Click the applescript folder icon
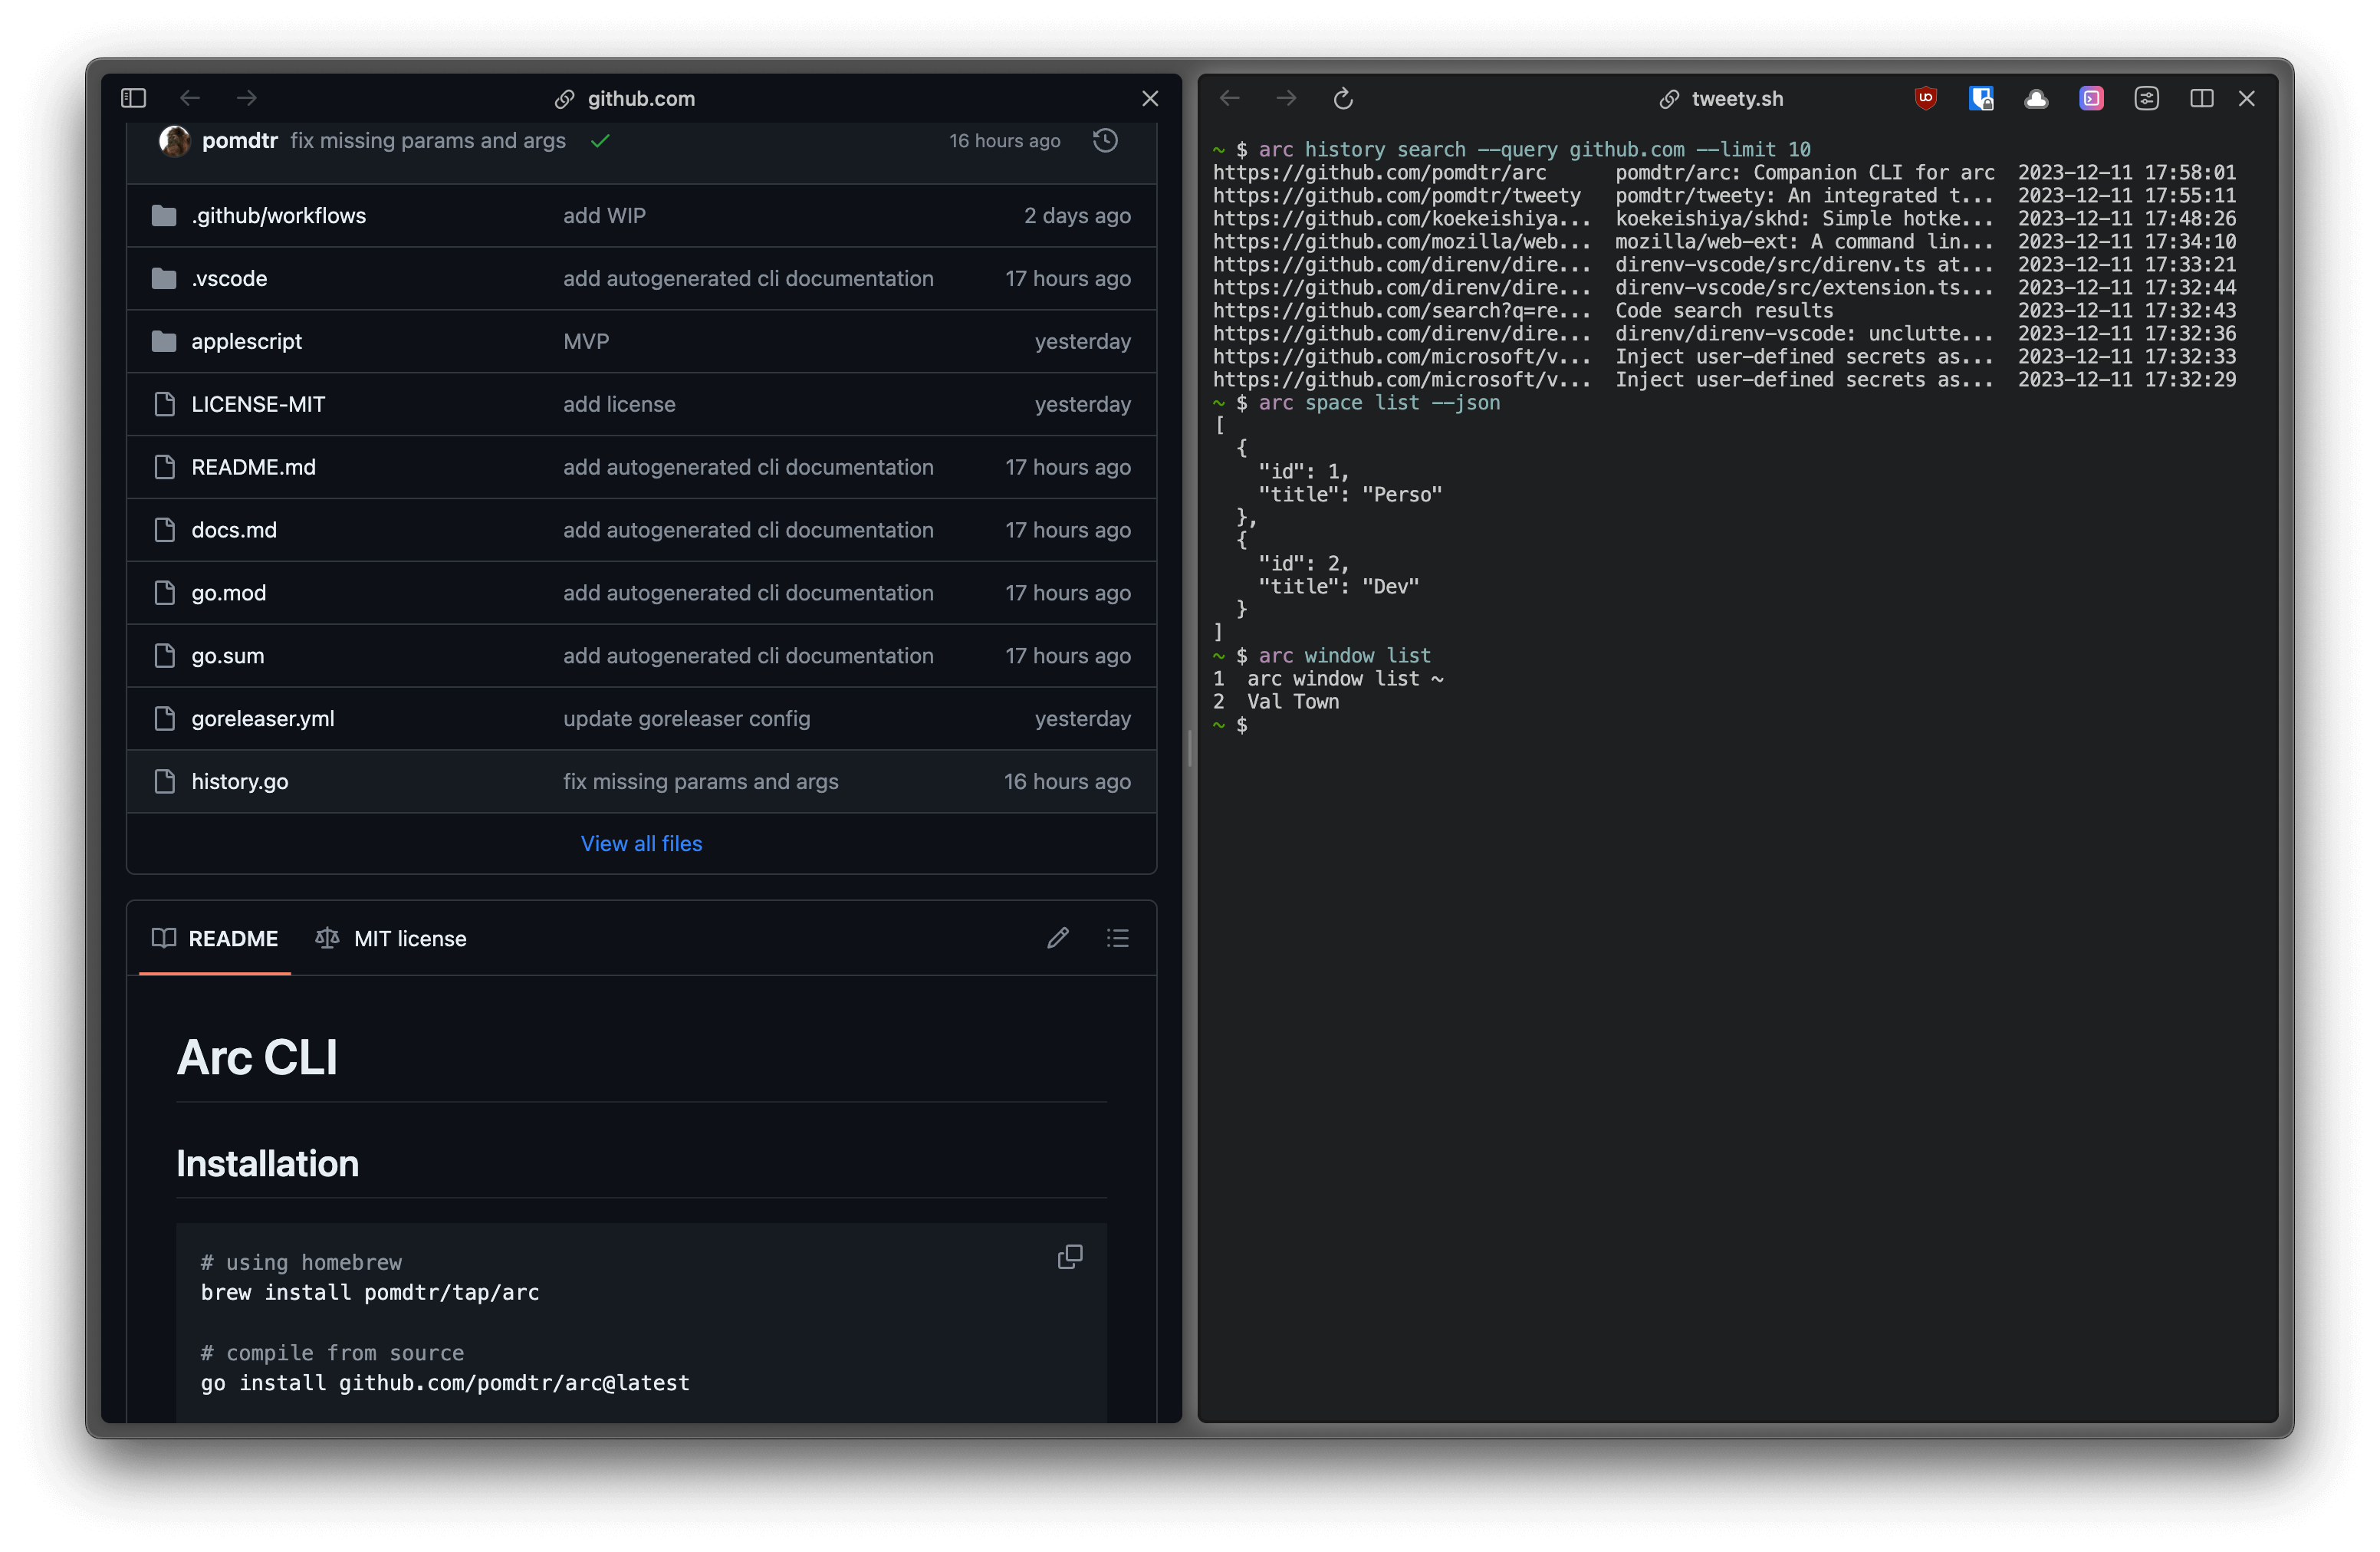 pos(164,341)
